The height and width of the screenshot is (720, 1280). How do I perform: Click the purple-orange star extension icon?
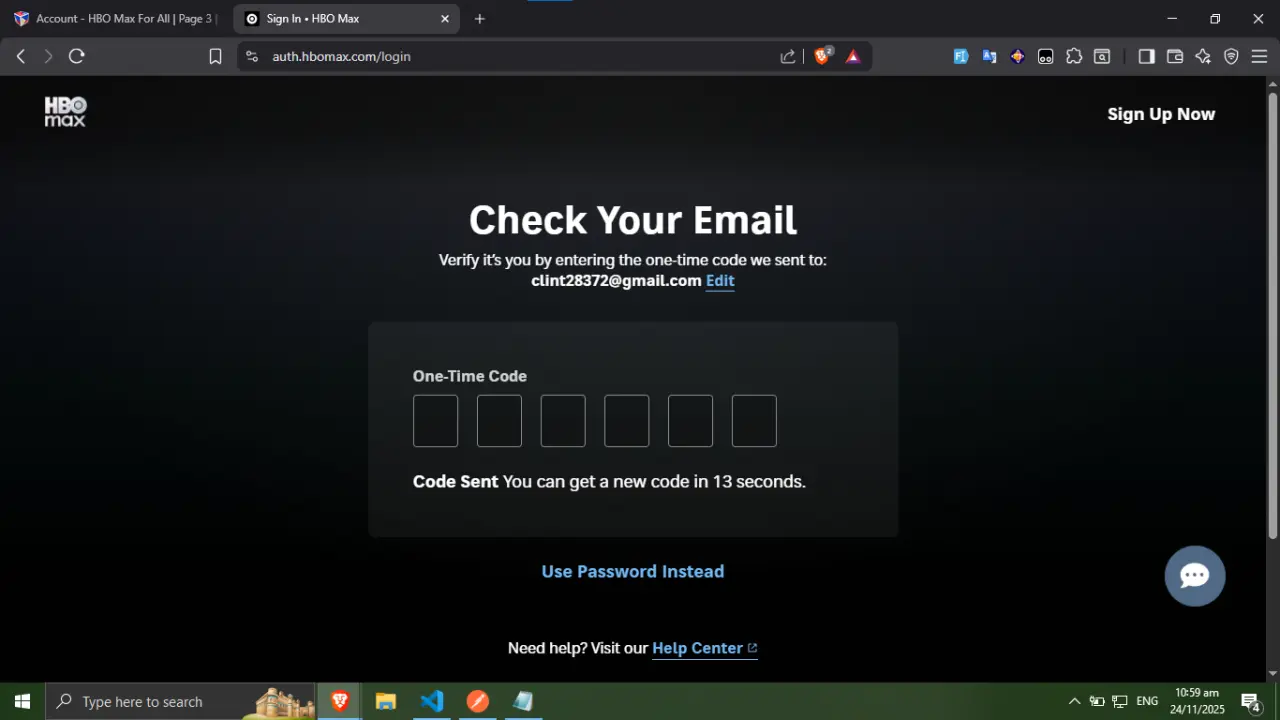(x=1017, y=56)
